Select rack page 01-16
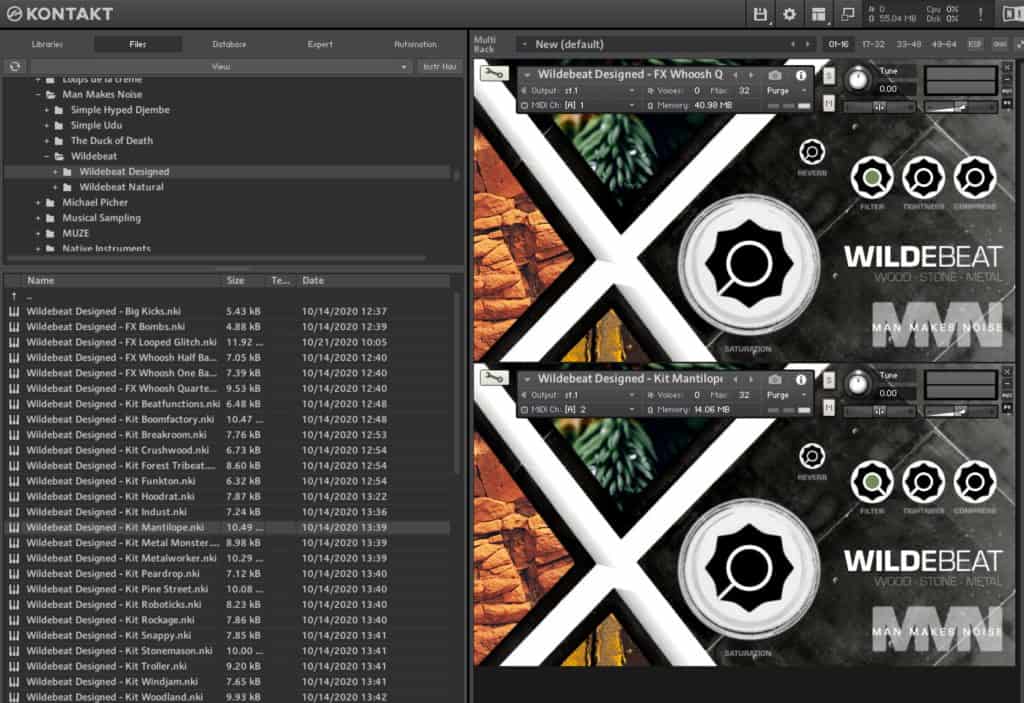This screenshot has height=703, width=1024. [x=838, y=44]
